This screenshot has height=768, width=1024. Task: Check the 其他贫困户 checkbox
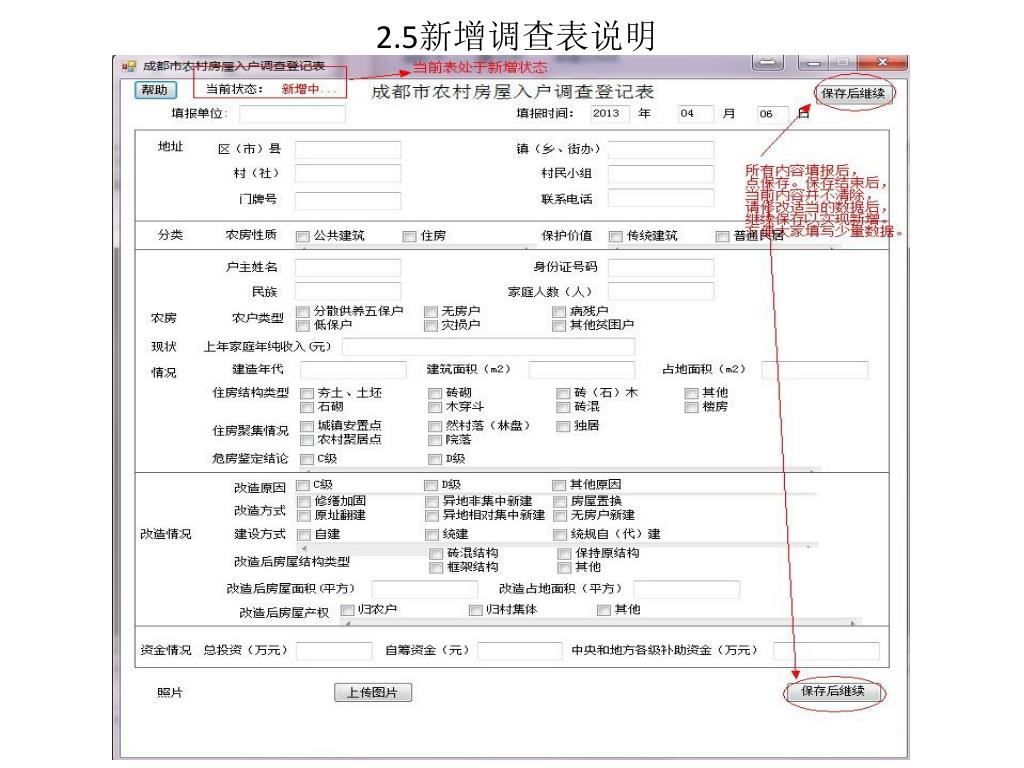point(559,325)
